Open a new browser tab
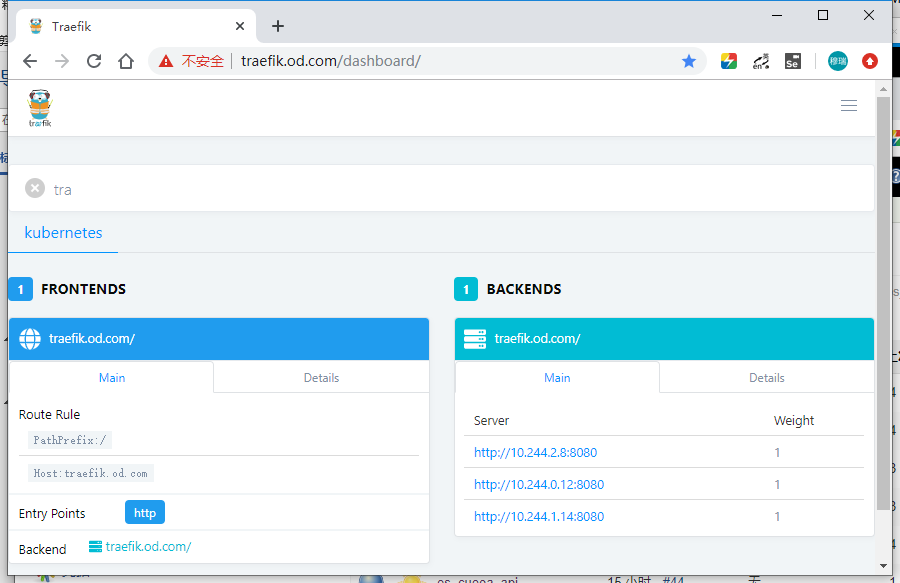This screenshot has width=900, height=583. point(278,26)
